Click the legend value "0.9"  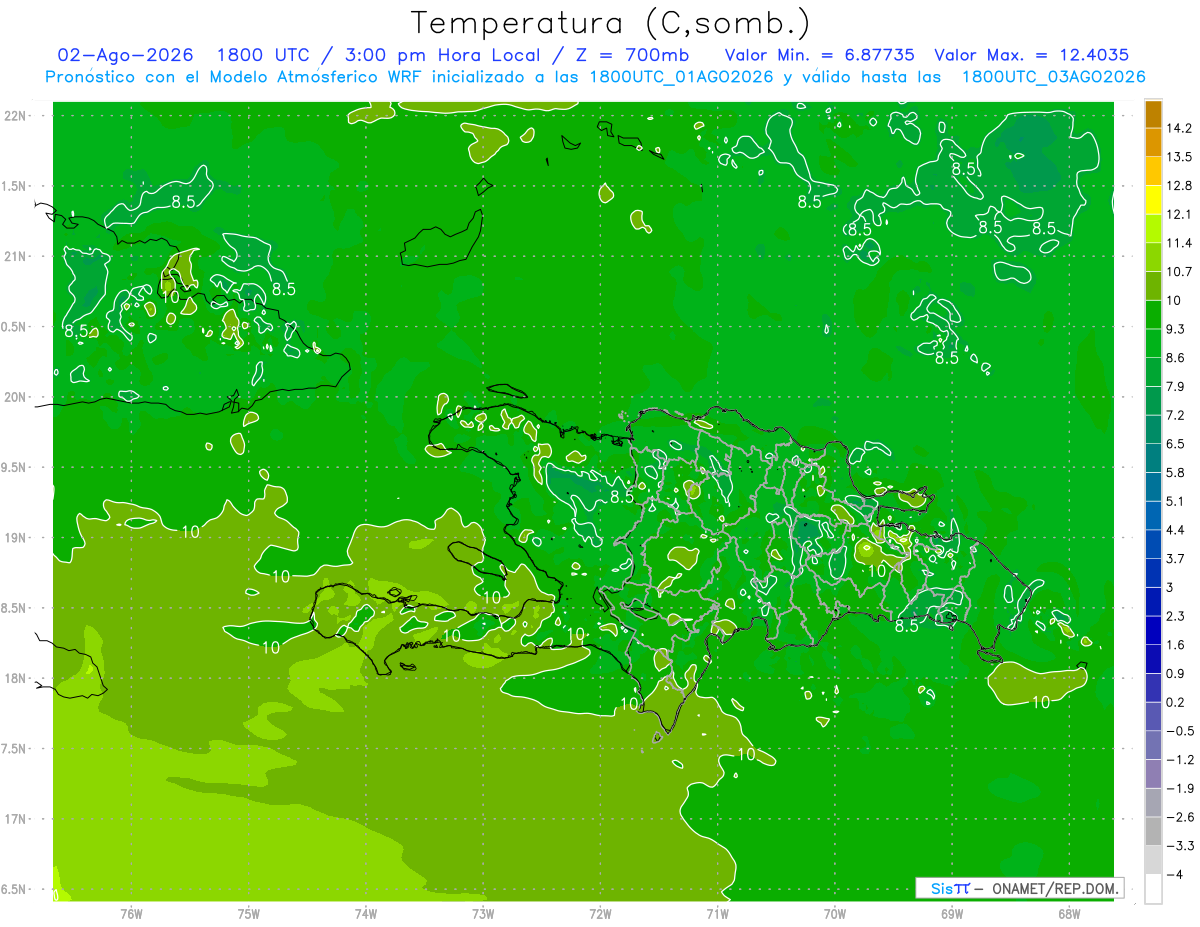[x=1176, y=674]
